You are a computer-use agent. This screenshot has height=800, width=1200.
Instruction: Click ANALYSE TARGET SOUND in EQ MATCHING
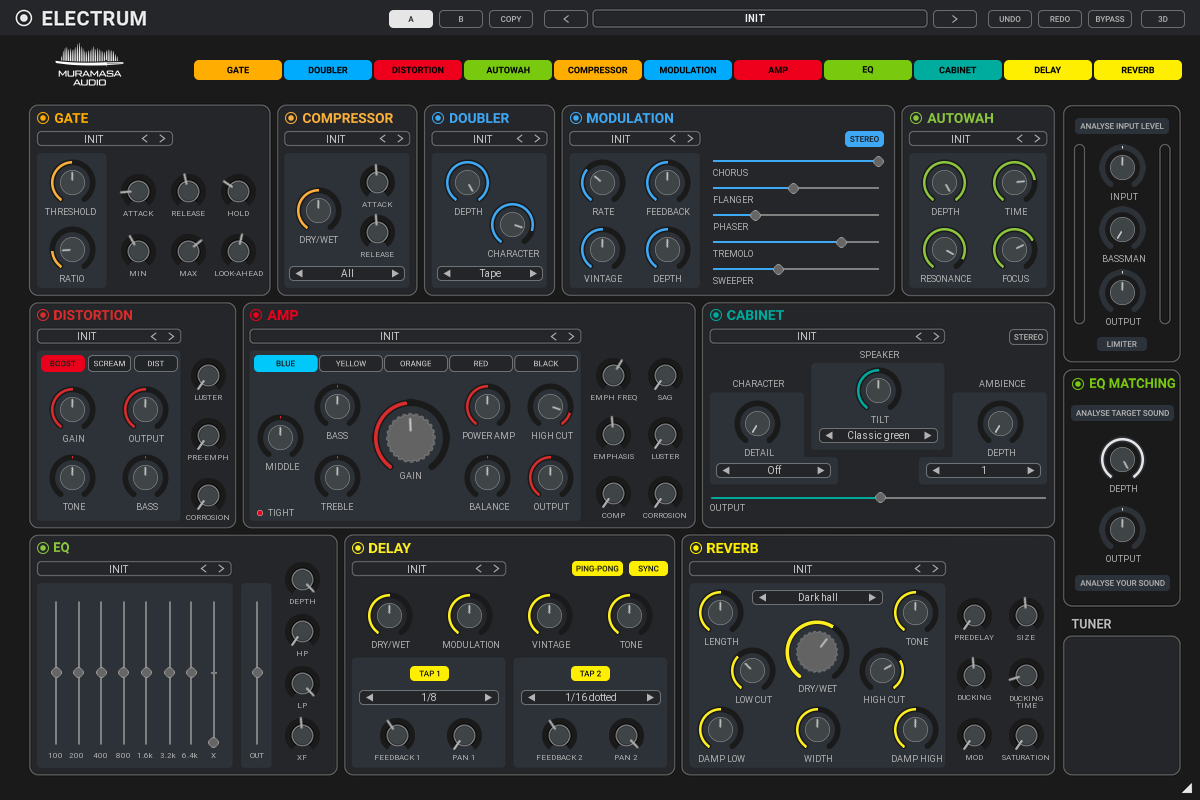1122,412
